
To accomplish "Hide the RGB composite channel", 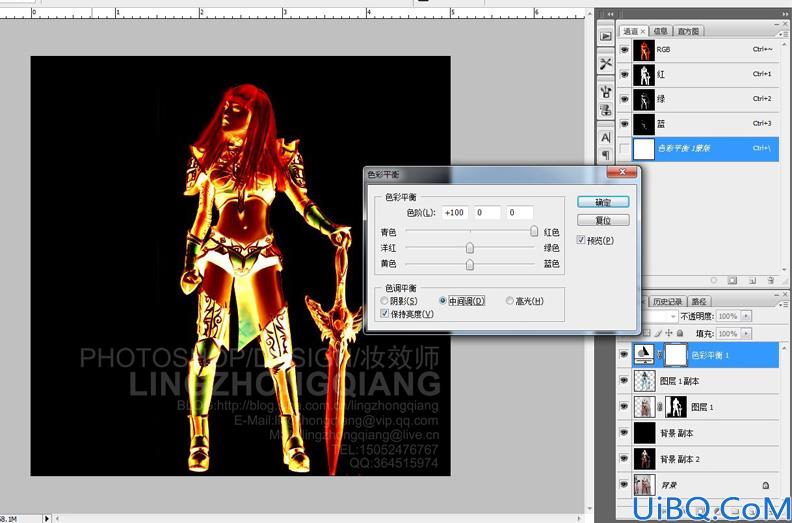I will pos(625,50).
